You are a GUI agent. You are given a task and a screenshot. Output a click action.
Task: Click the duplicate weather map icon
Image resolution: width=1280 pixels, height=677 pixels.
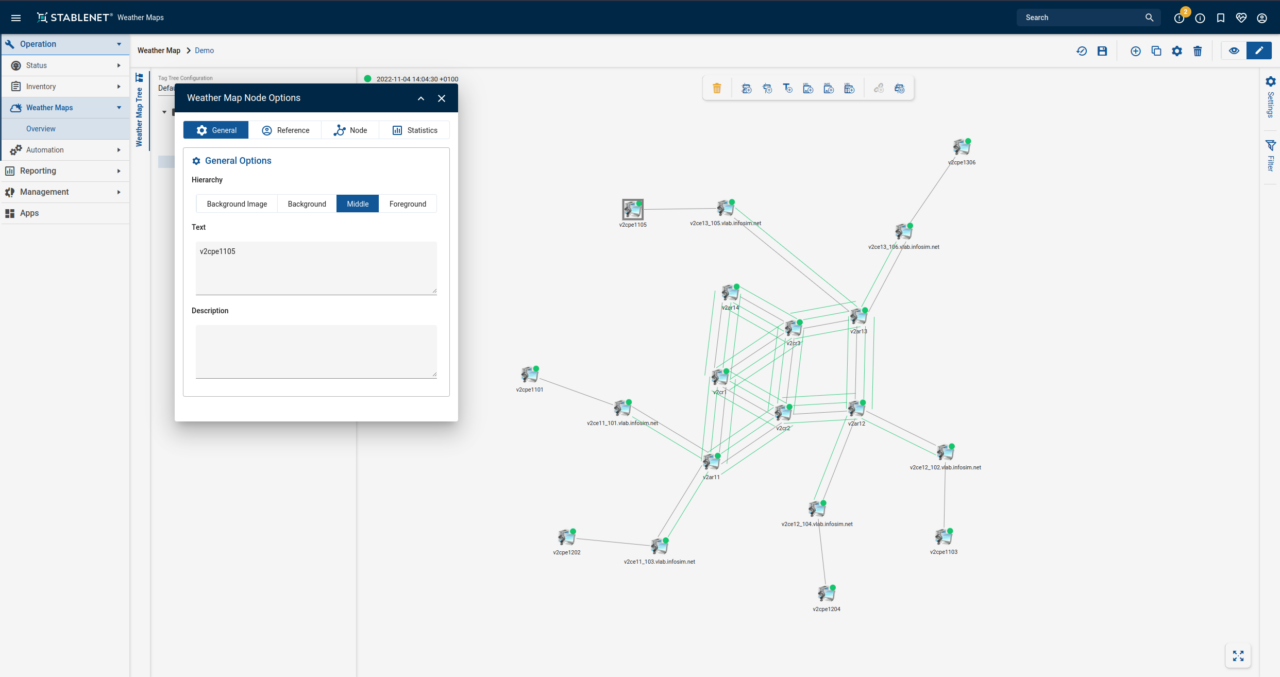pyautogui.click(x=1156, y=51)
